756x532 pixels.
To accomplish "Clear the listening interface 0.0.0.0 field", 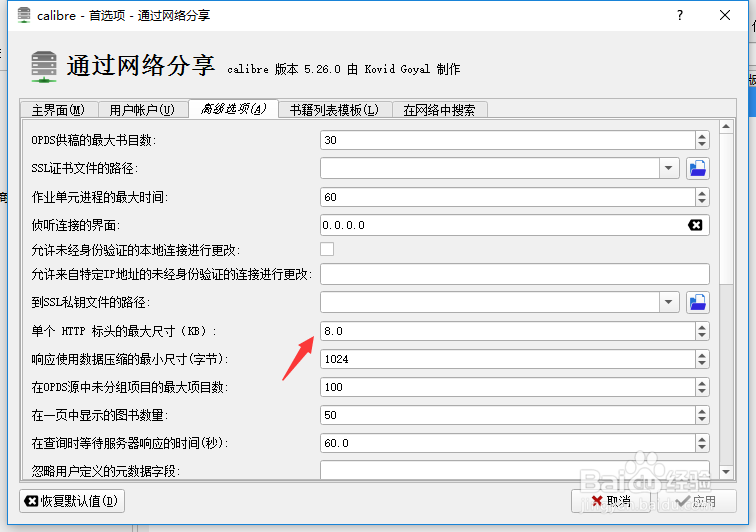I will (695, 225).
